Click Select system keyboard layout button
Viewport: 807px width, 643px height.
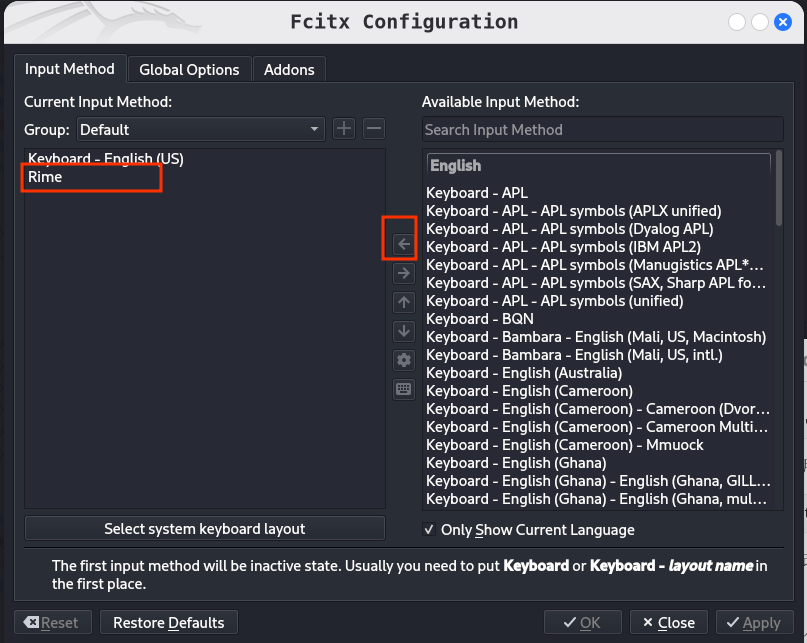[204, 528]
